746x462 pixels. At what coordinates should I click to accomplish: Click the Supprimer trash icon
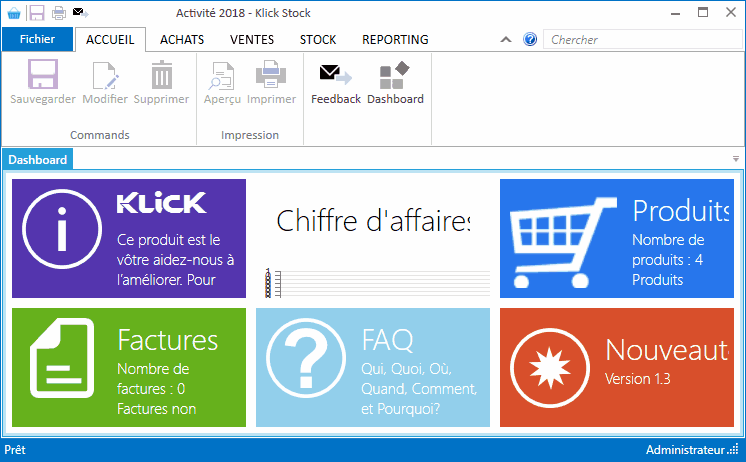click(161, 76)
